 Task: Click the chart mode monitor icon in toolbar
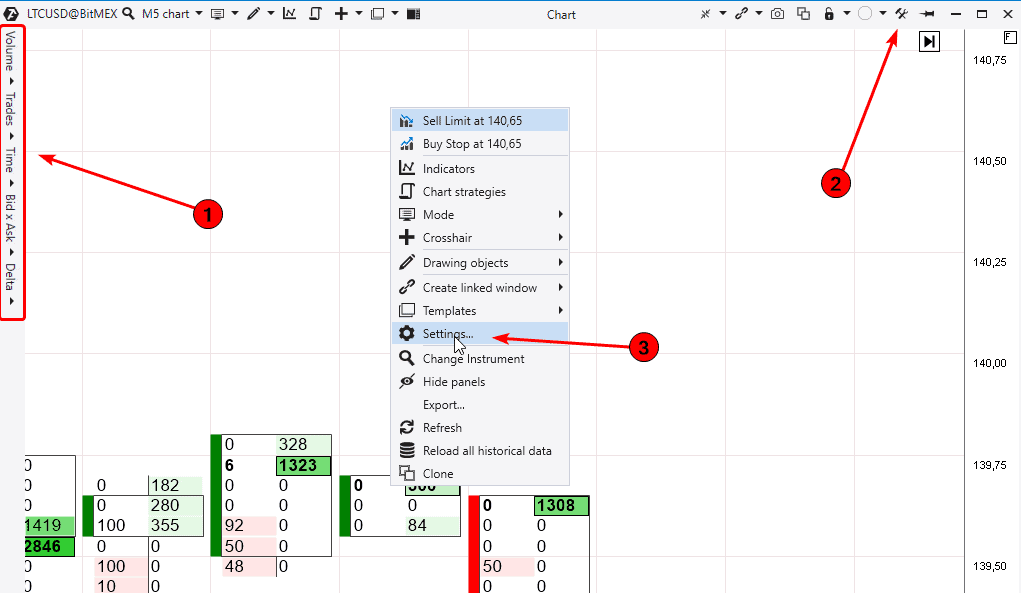pos(217,14)
